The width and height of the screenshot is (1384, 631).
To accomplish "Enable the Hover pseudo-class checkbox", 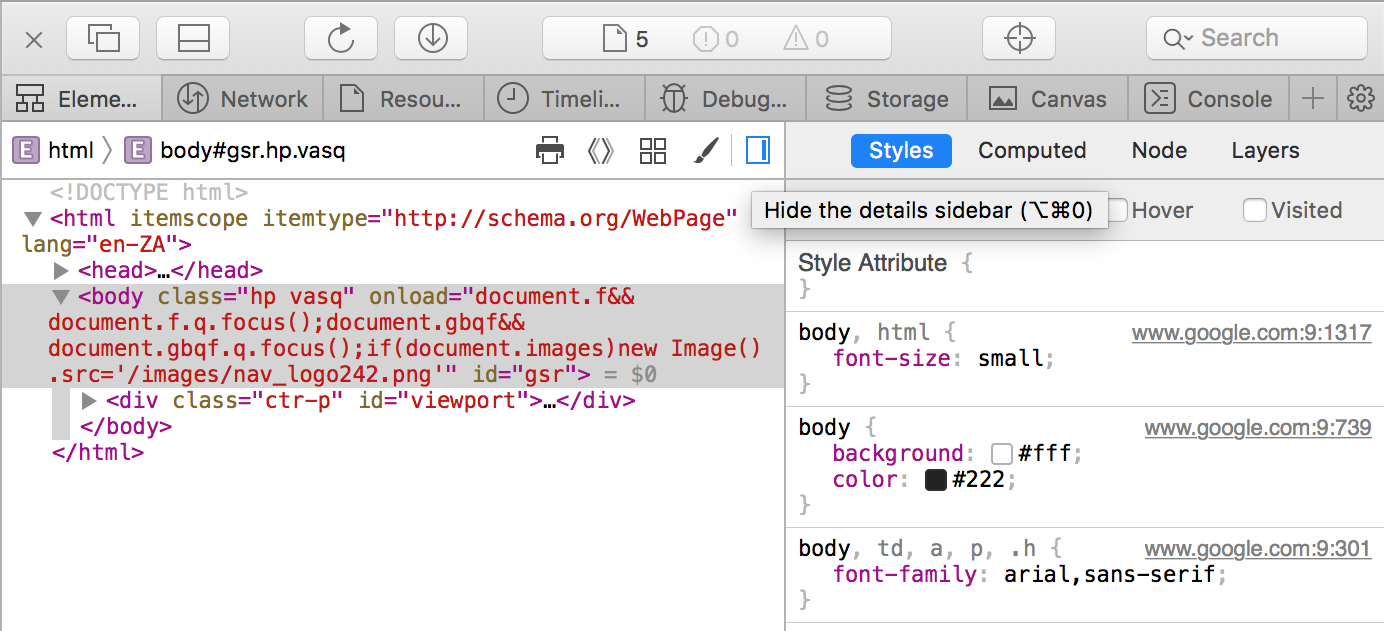I will click(x=1117, y=210).
